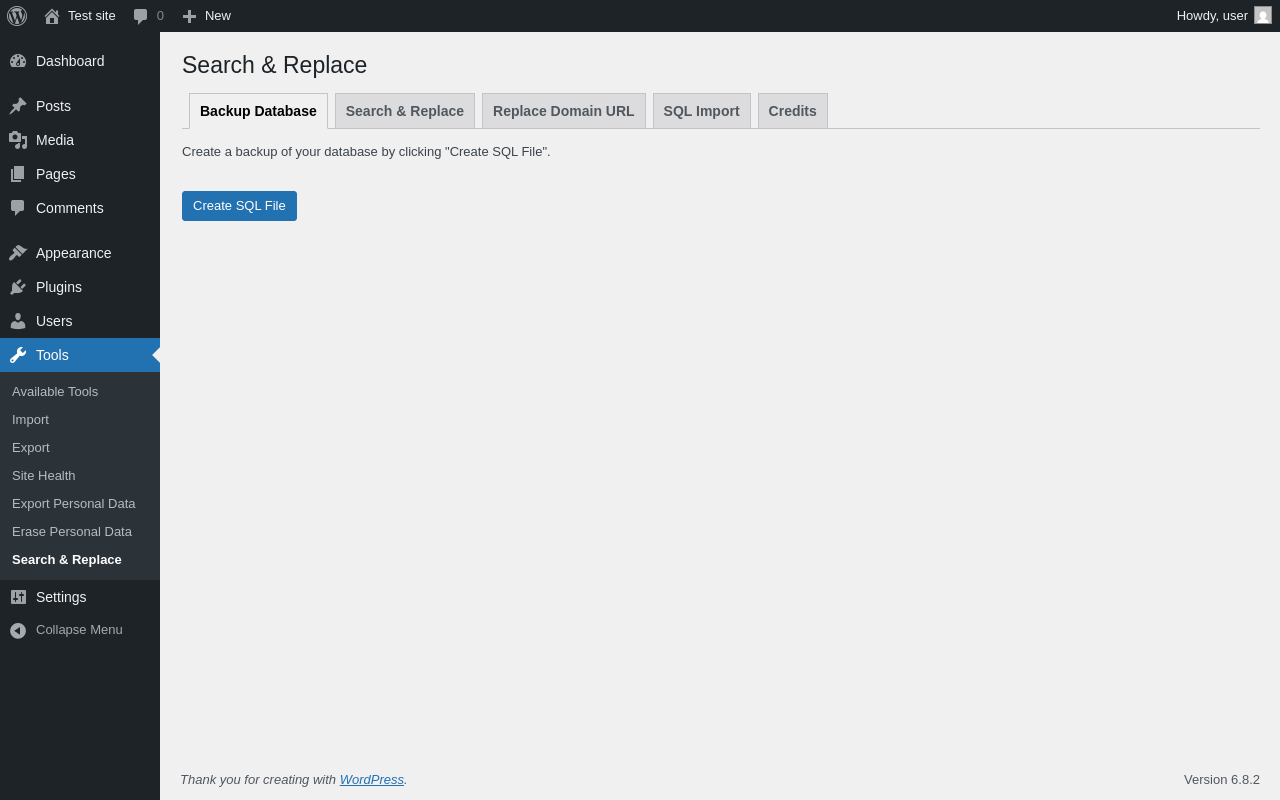Click the Users person icon

click(x=18, y=321)
